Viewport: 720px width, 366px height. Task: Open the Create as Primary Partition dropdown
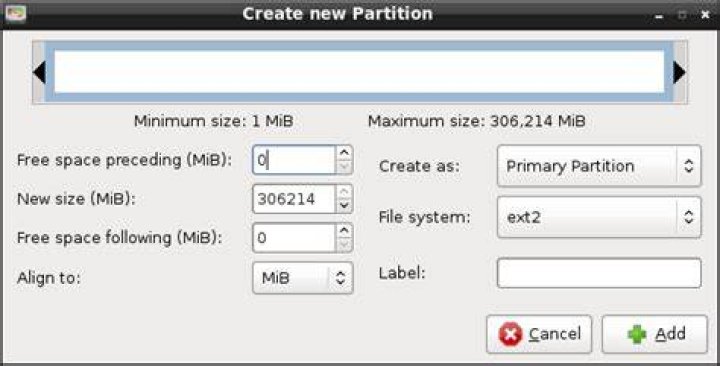pyautogui.click(x=599, y=166)
